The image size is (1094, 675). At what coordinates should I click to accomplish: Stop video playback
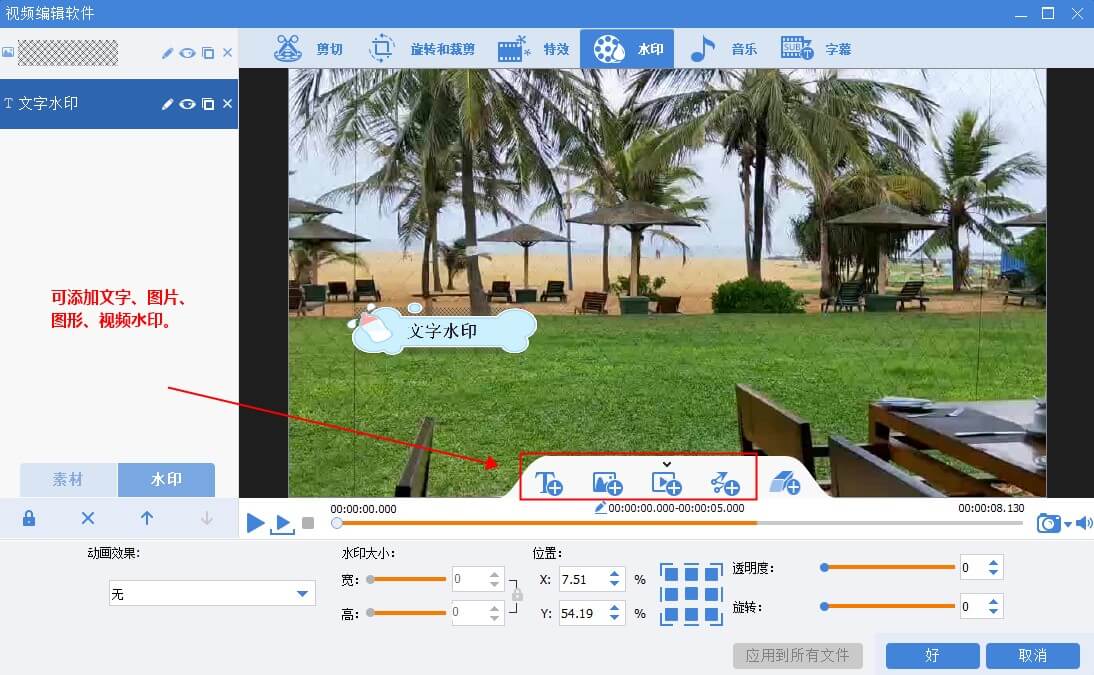point(308,523)
